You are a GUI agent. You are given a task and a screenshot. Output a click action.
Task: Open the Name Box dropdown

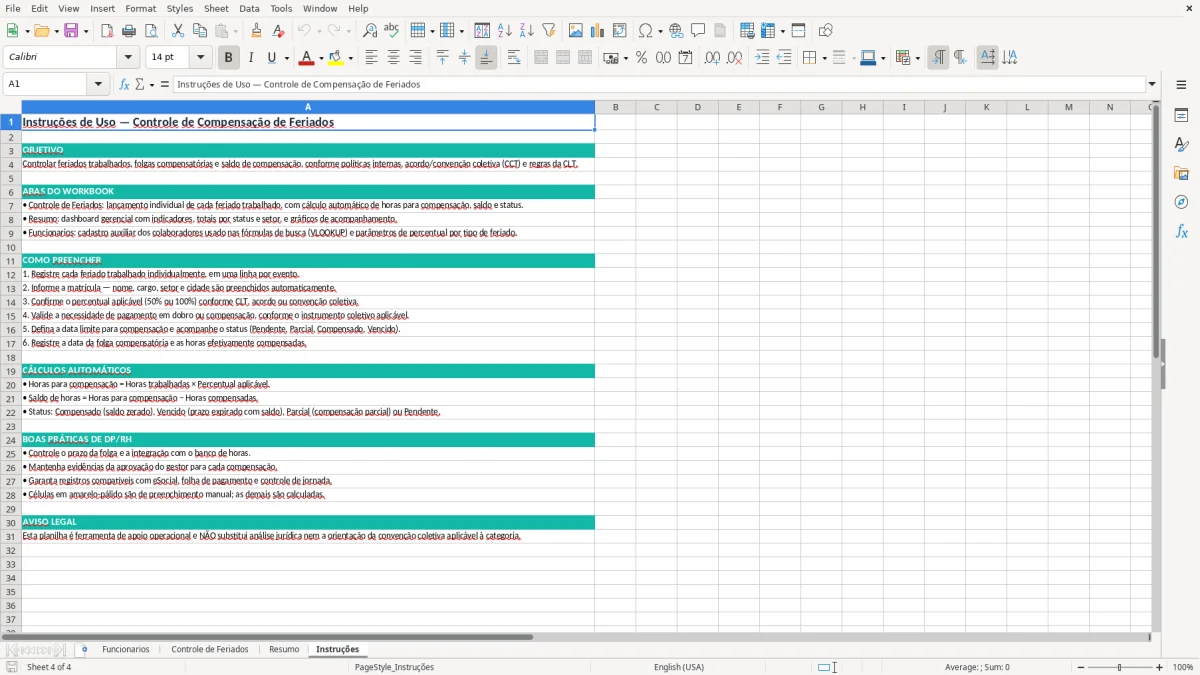click(x=98, y=84)
